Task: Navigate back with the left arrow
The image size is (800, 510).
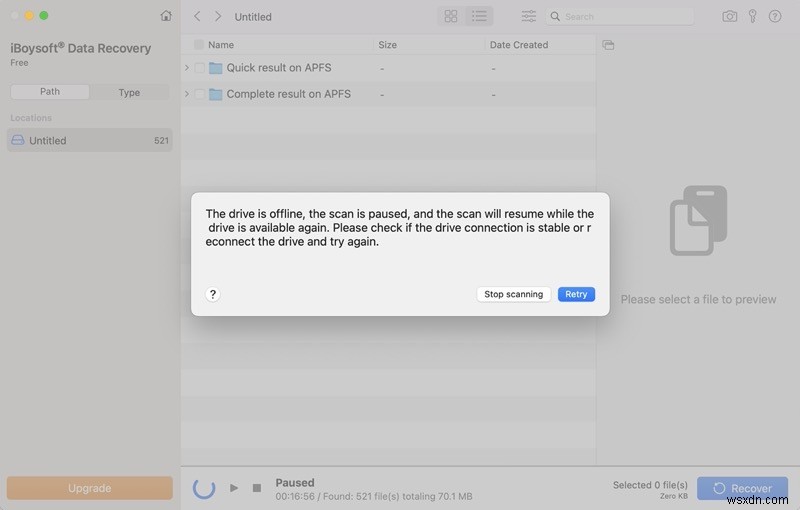Action: click(x=197, y=16)
